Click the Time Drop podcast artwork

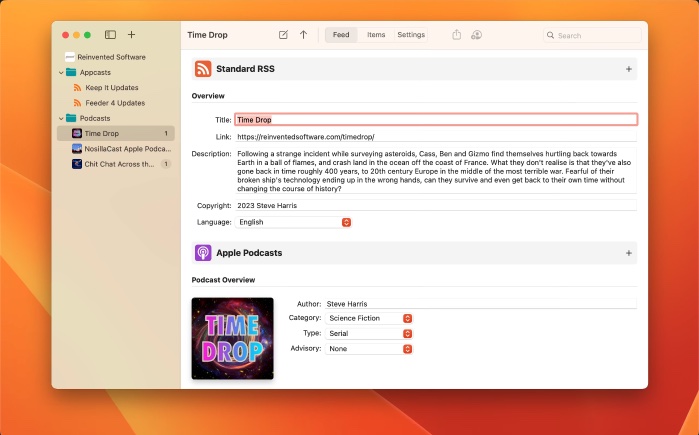tap(232, 338)
